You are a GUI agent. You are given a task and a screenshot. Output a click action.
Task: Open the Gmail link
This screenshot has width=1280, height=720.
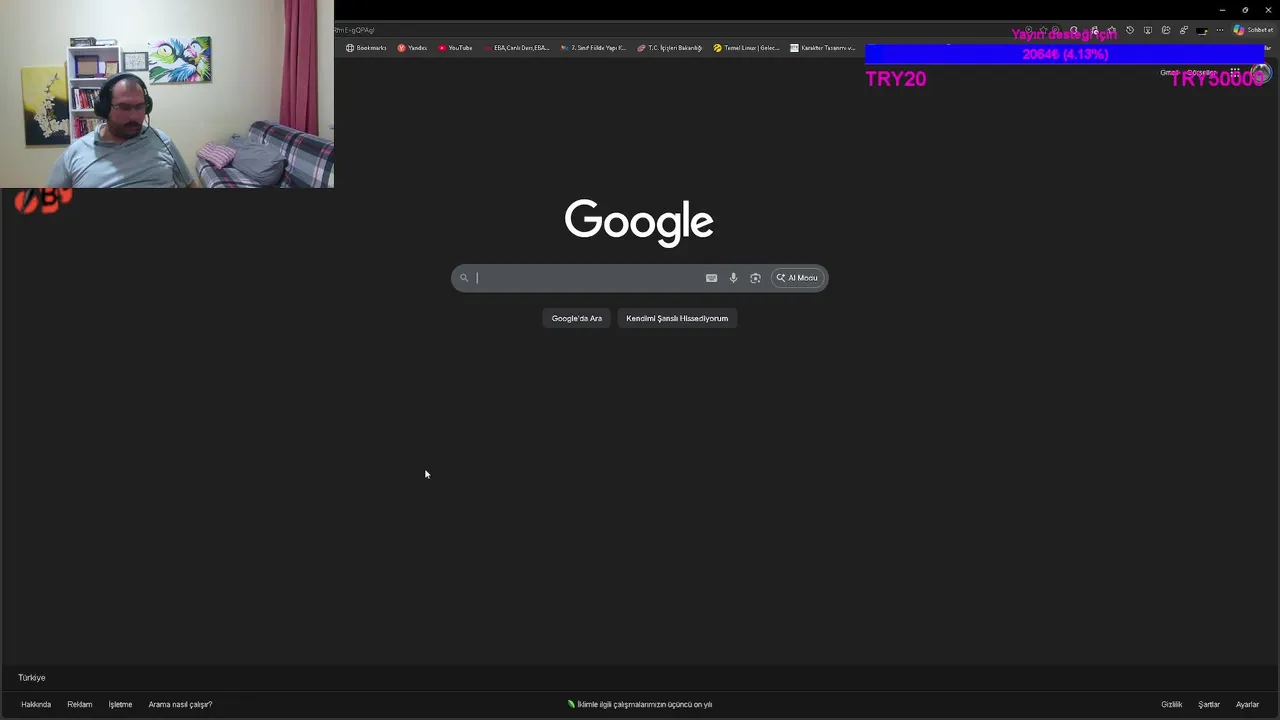(x=1169, y=73)
